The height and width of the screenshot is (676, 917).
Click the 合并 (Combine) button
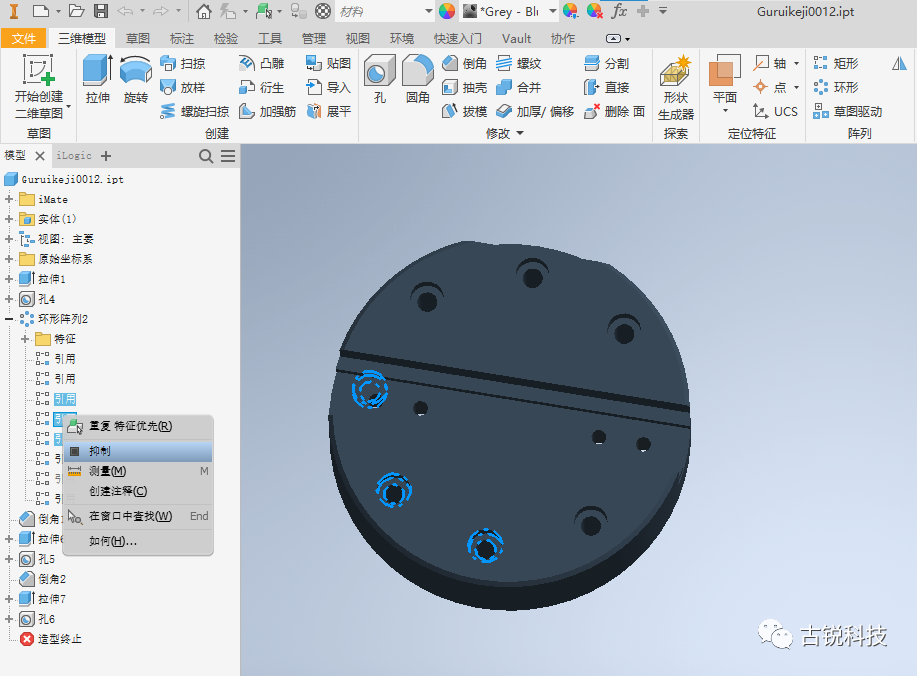coord(519,88)
